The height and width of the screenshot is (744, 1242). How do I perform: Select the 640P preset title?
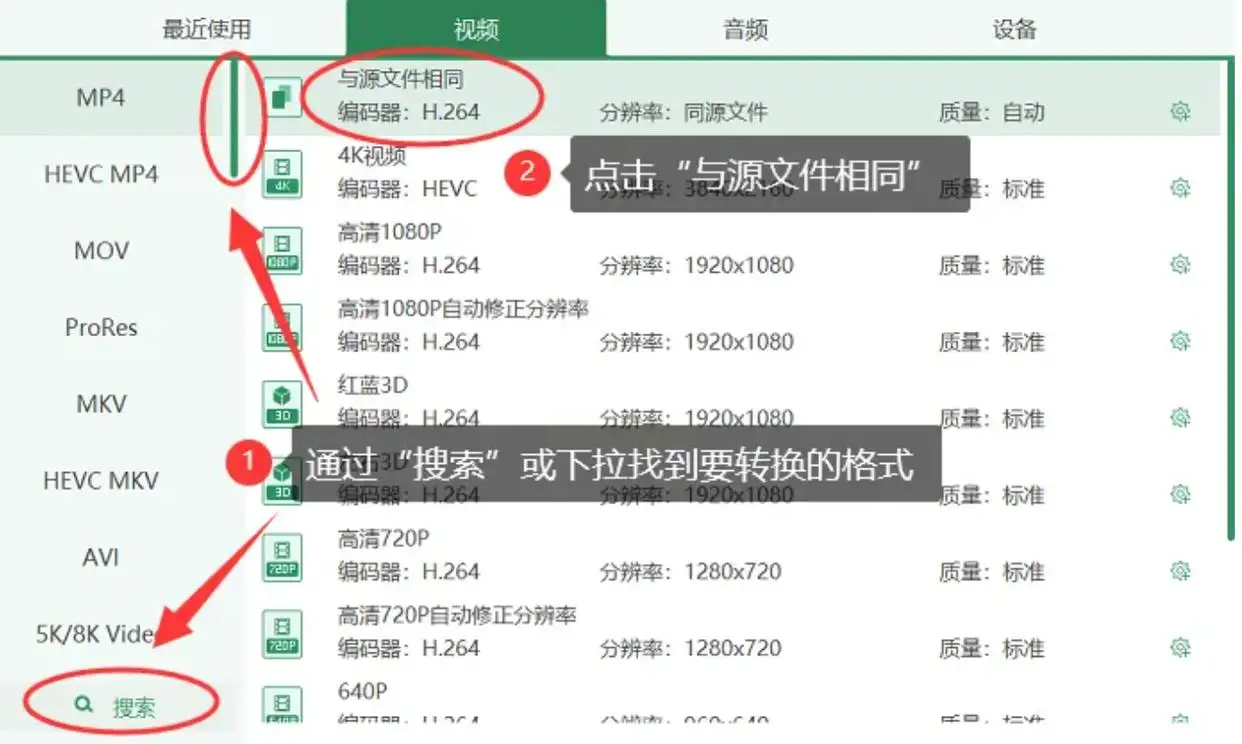(x=362, y=691)
